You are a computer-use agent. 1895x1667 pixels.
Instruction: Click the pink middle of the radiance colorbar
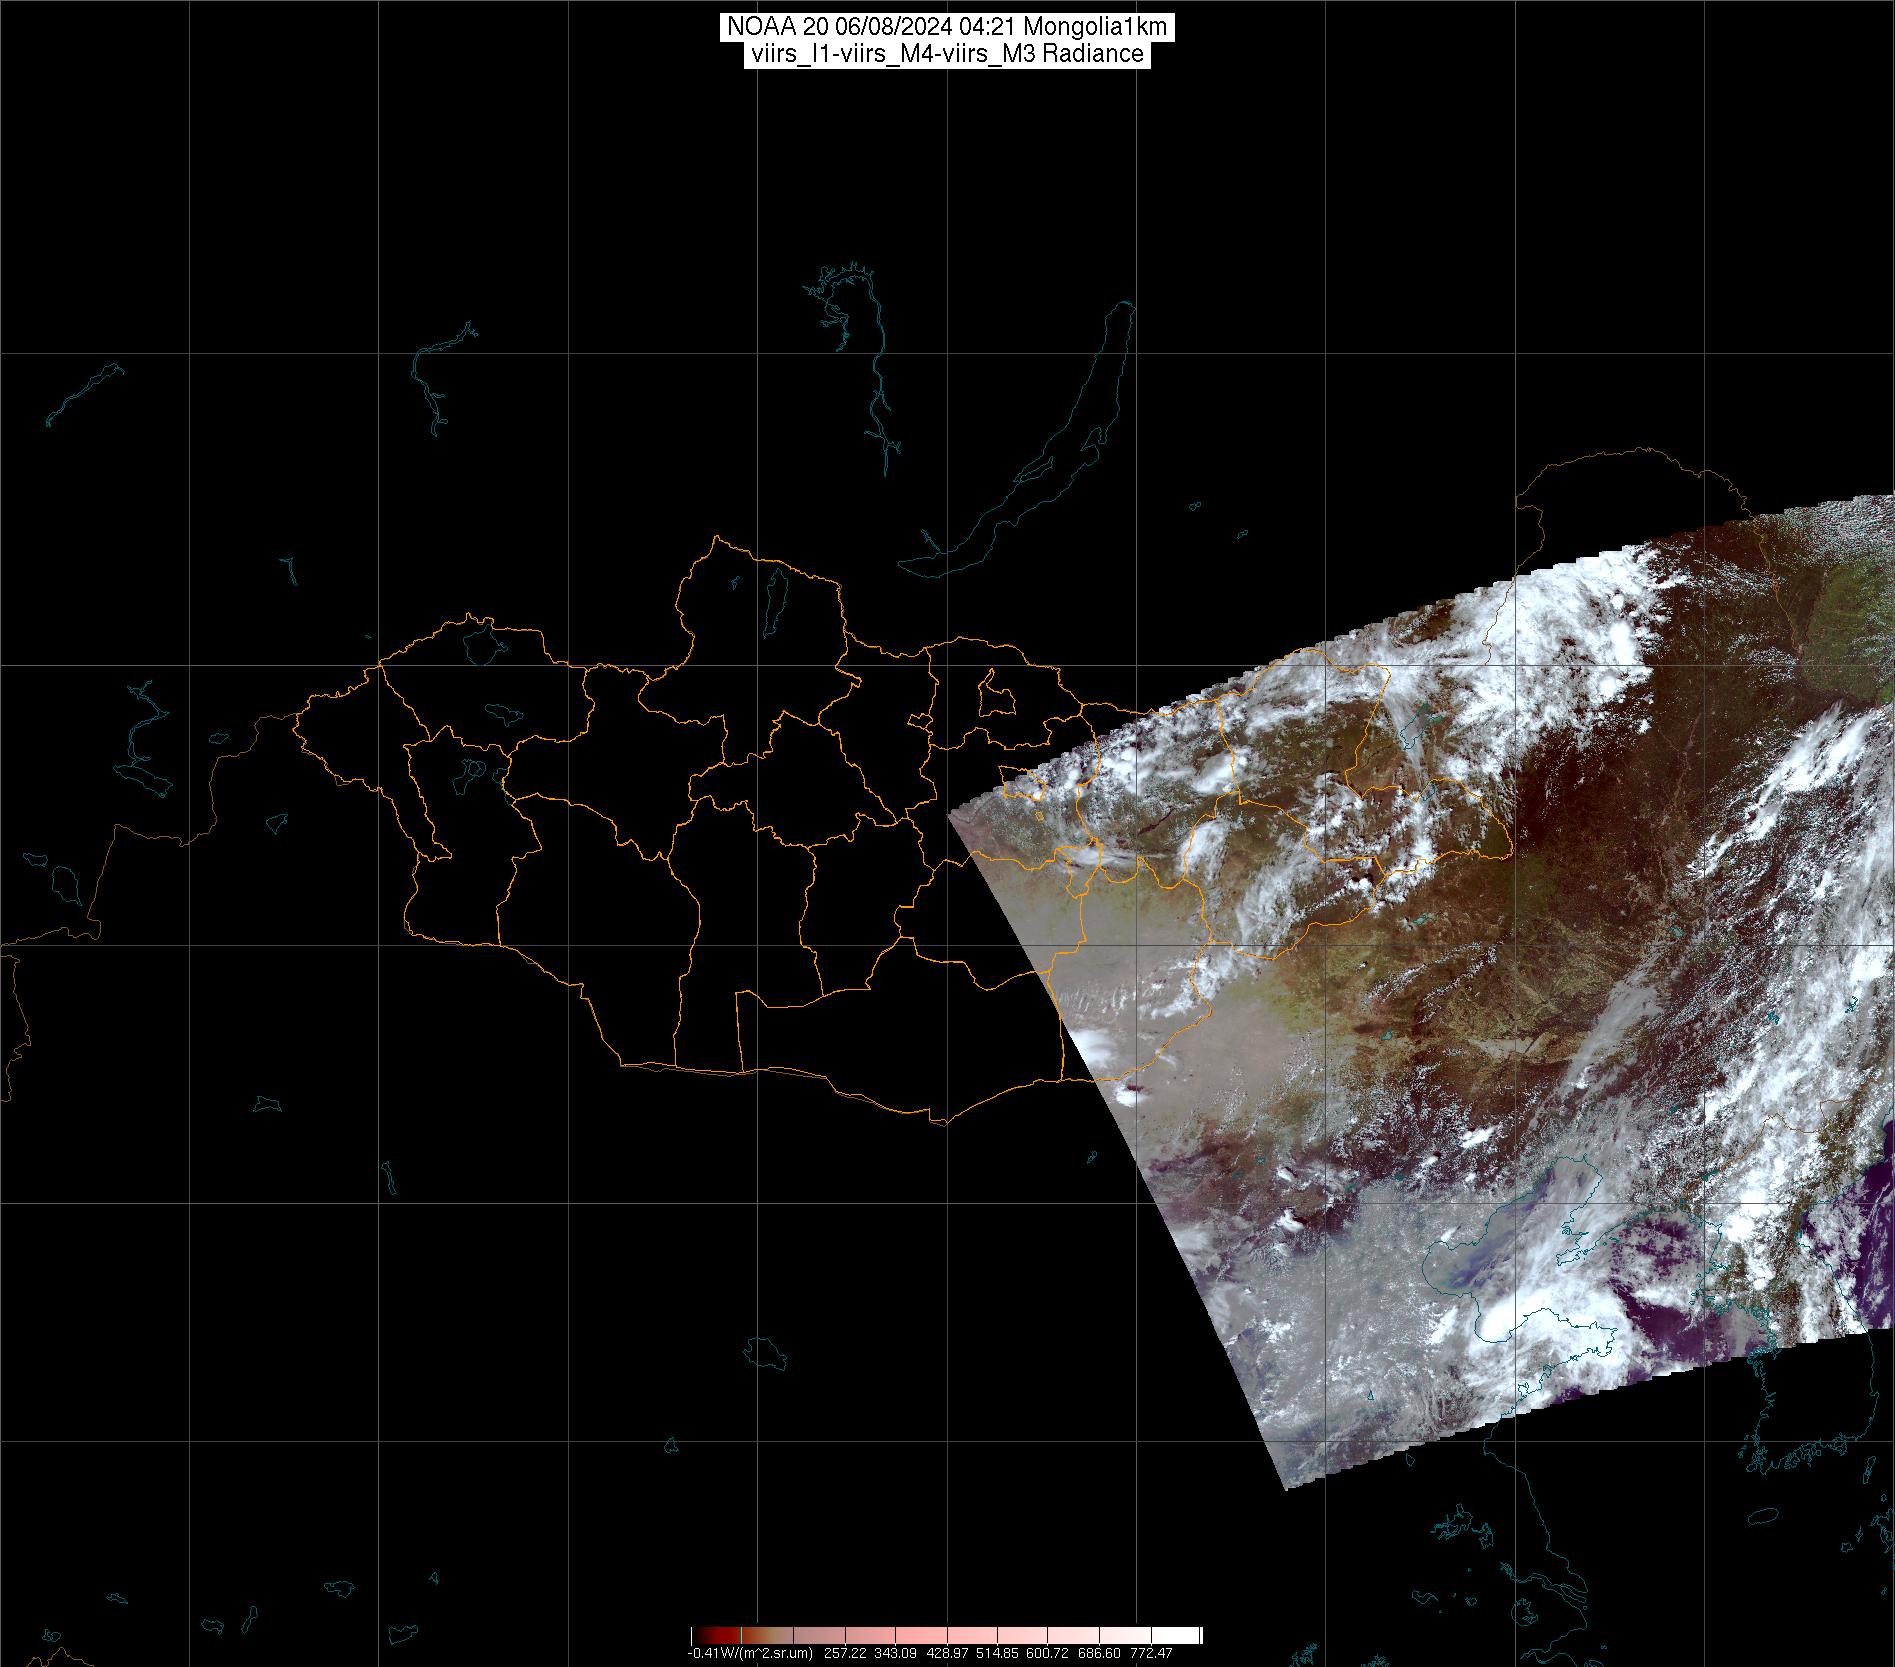947,1635
